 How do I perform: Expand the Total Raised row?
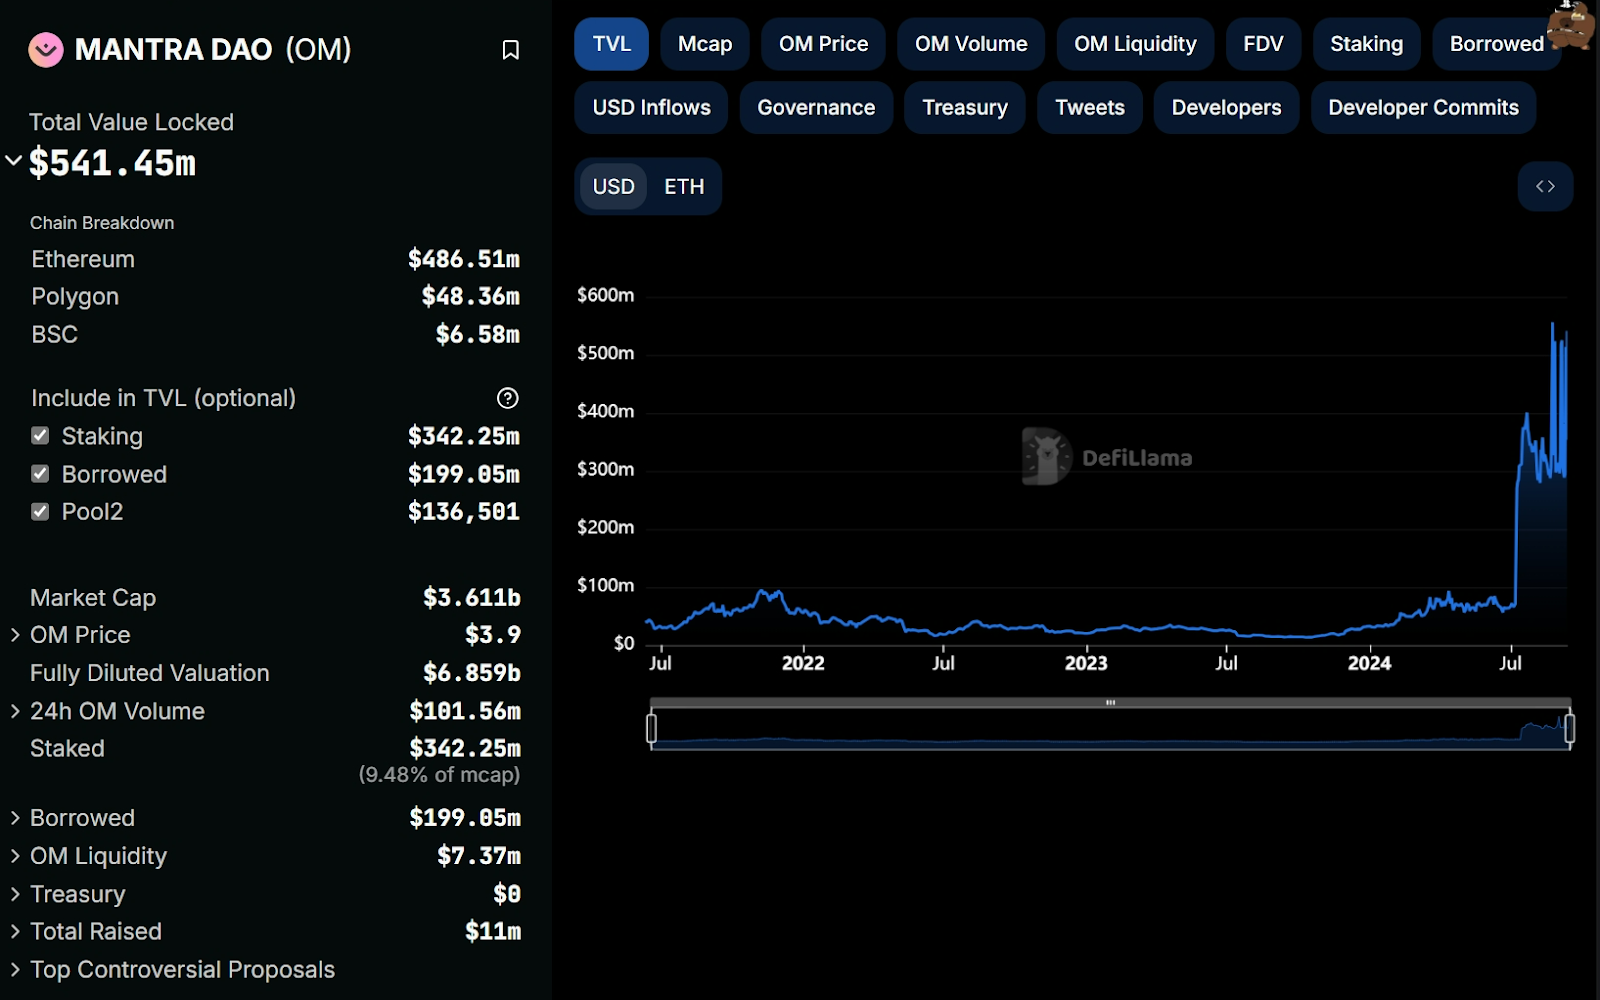coord(15,931)
